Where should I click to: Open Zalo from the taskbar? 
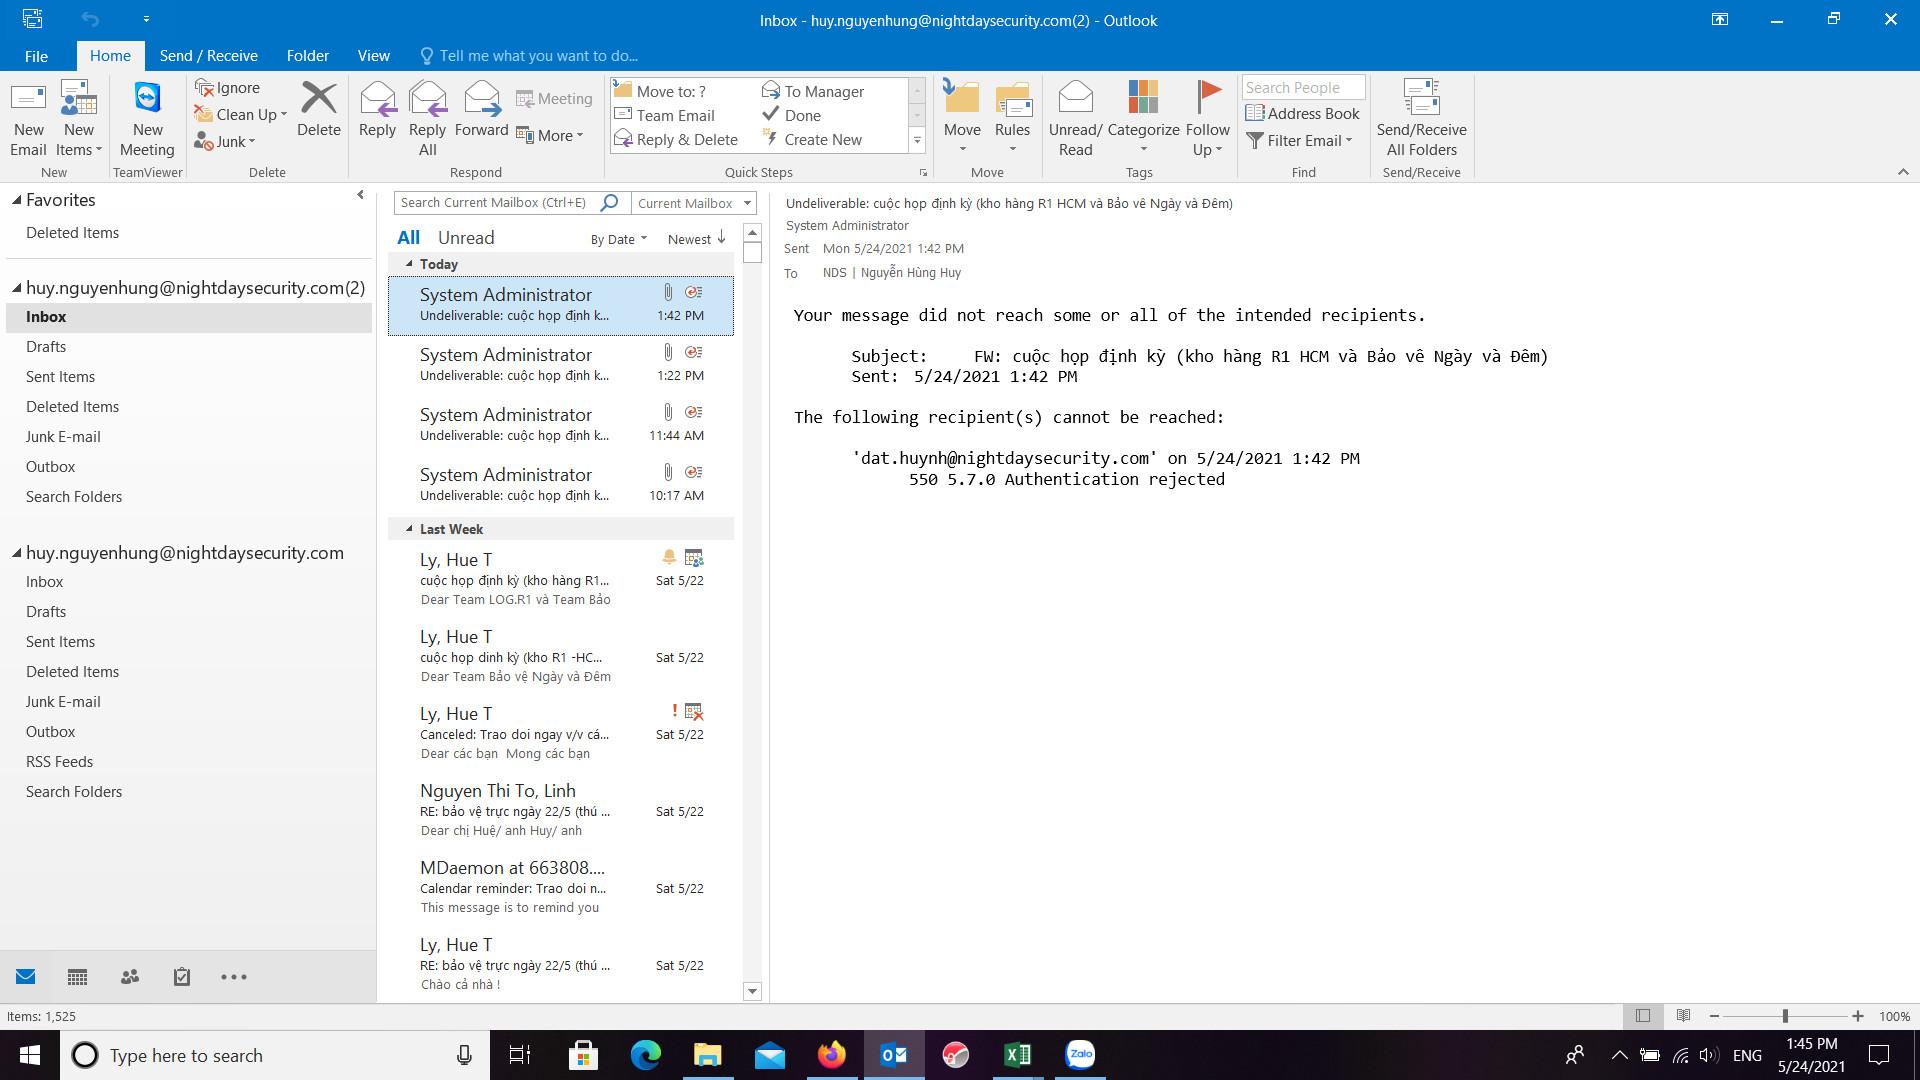tap(1080, 1055)
